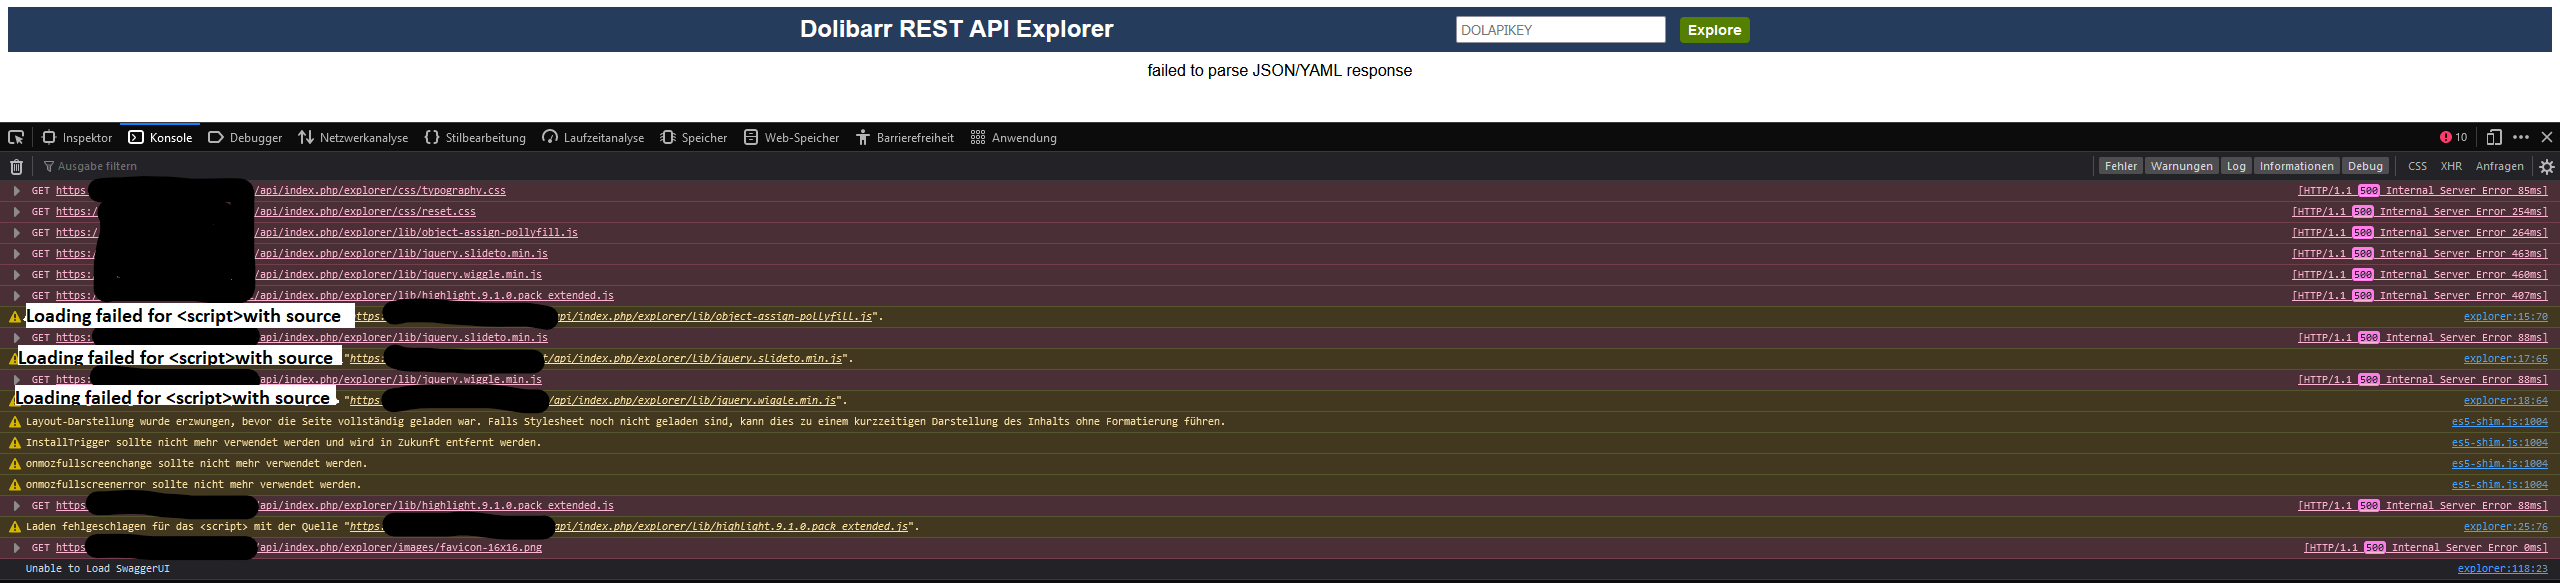This screenshot has width=2560, height=583.
Task: Toggle the Informationen filter button
Action: [x=2296, y=166]
